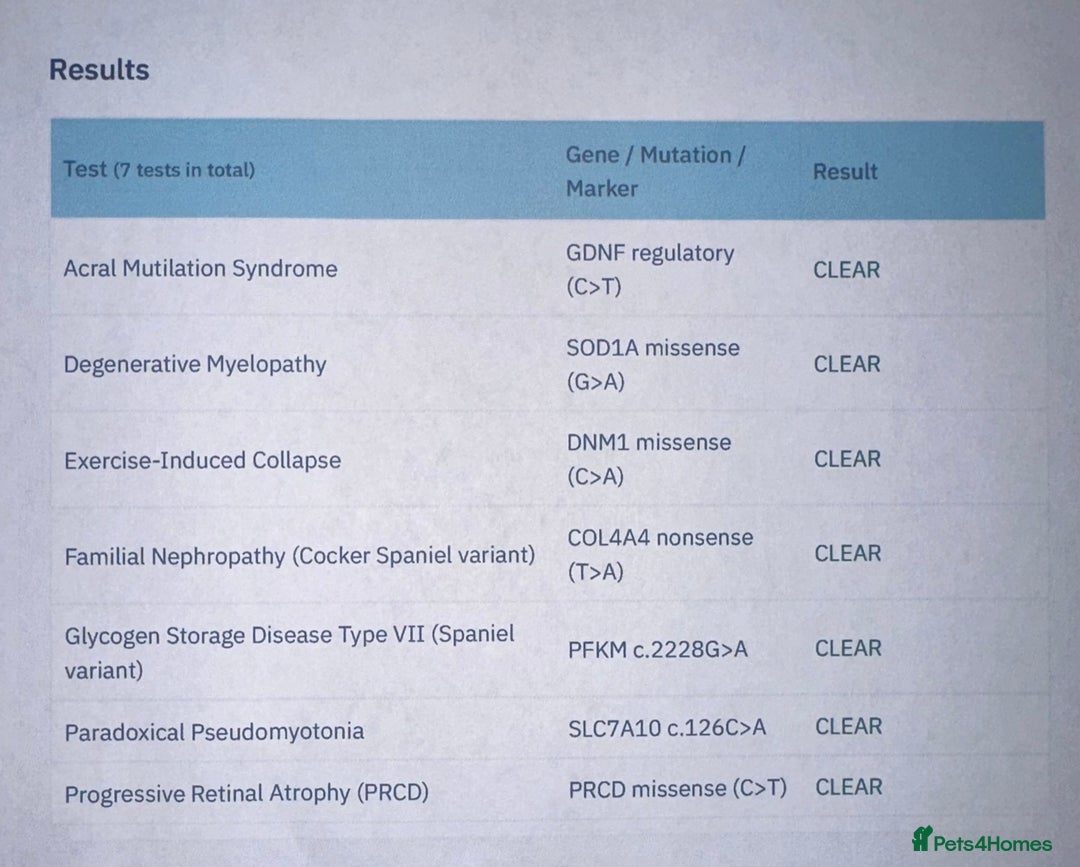Select the DNM1 missense (C>A) marker

pyautogui.click(x=649, y=459)
